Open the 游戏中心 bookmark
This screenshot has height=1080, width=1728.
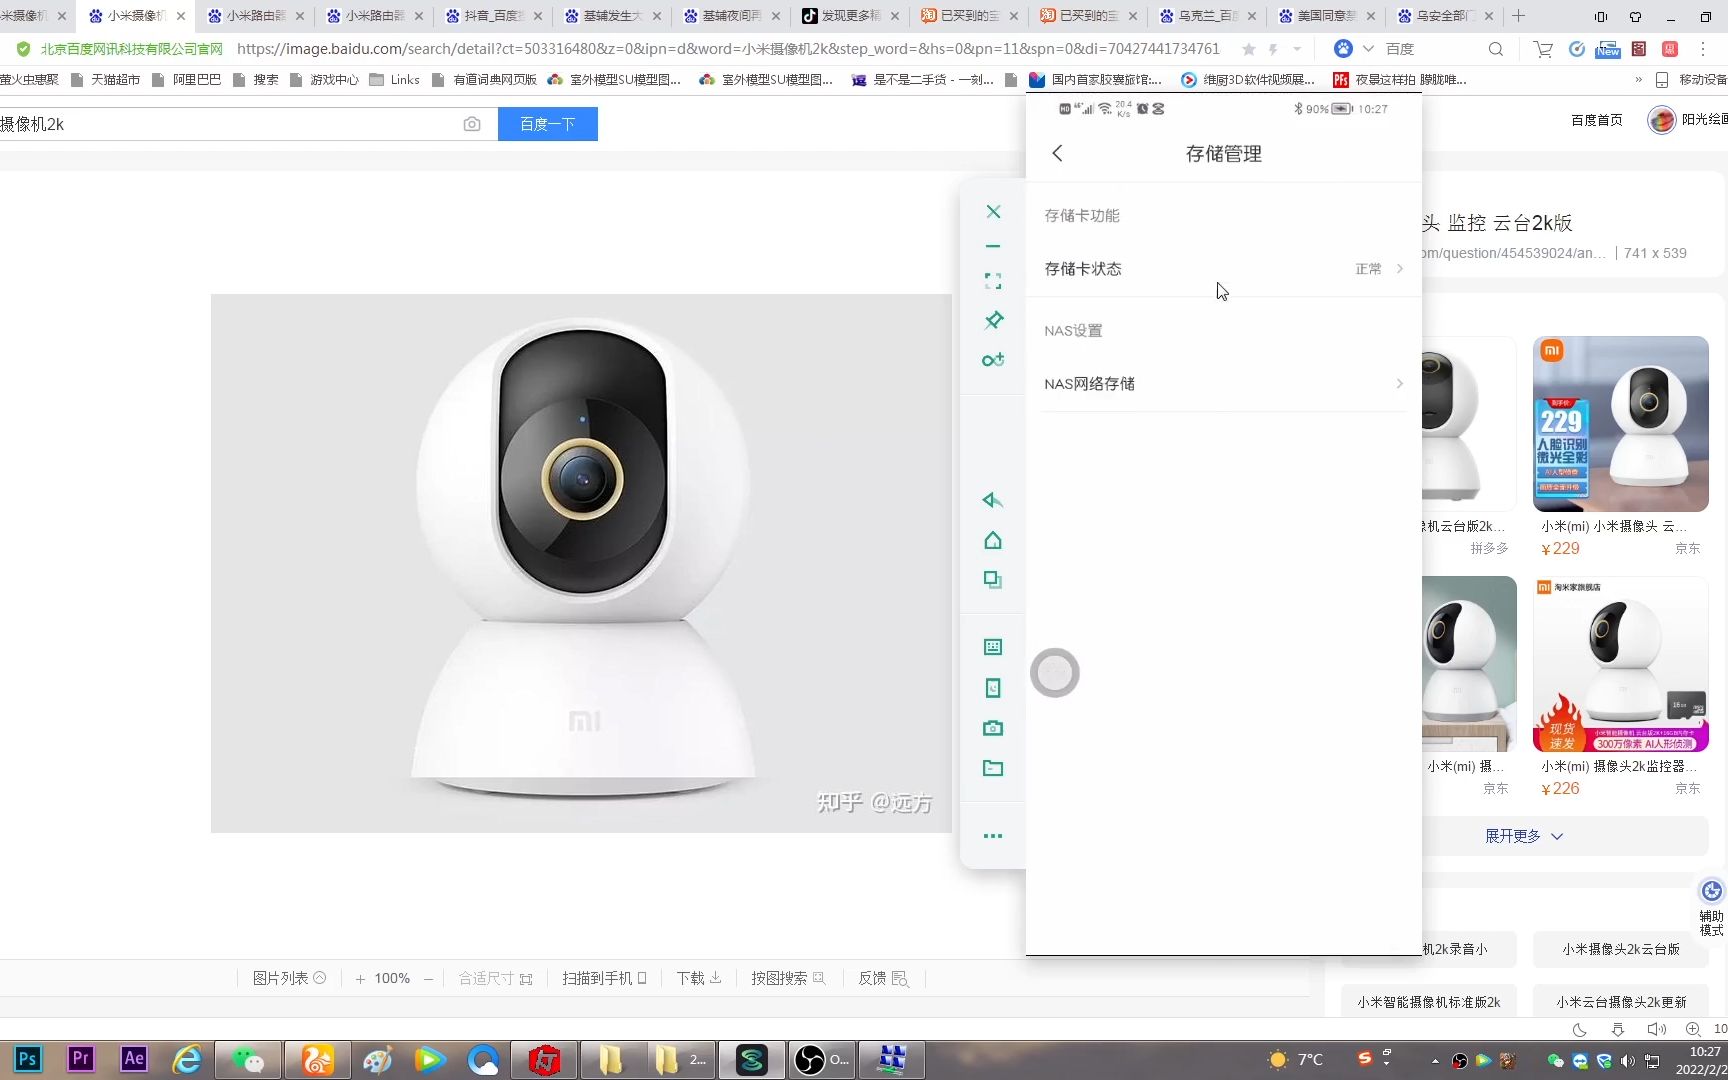point(323,80)
